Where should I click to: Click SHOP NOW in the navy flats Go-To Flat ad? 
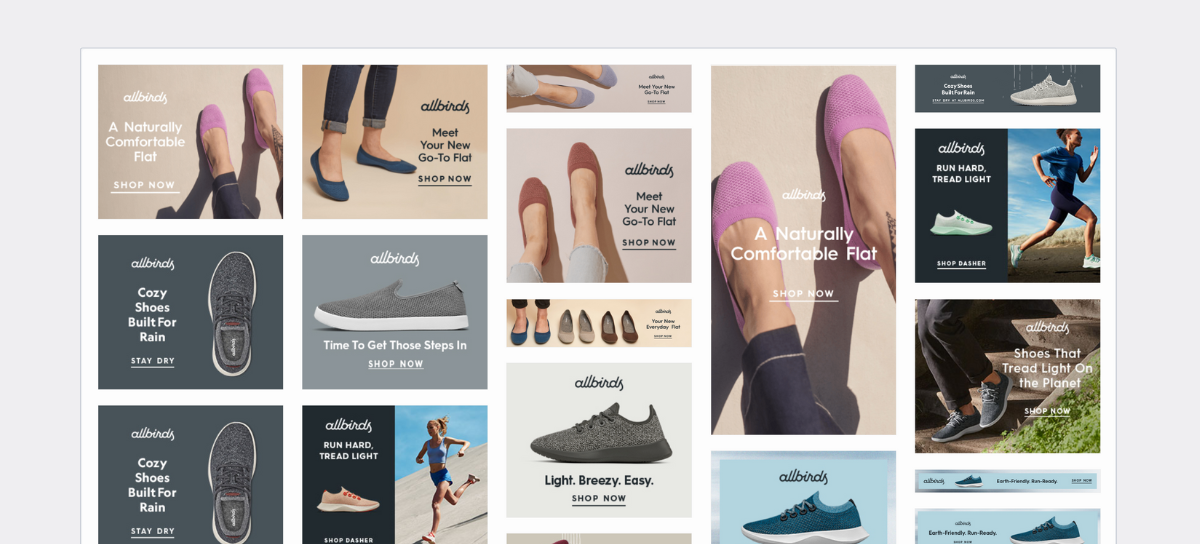[445, 179]
